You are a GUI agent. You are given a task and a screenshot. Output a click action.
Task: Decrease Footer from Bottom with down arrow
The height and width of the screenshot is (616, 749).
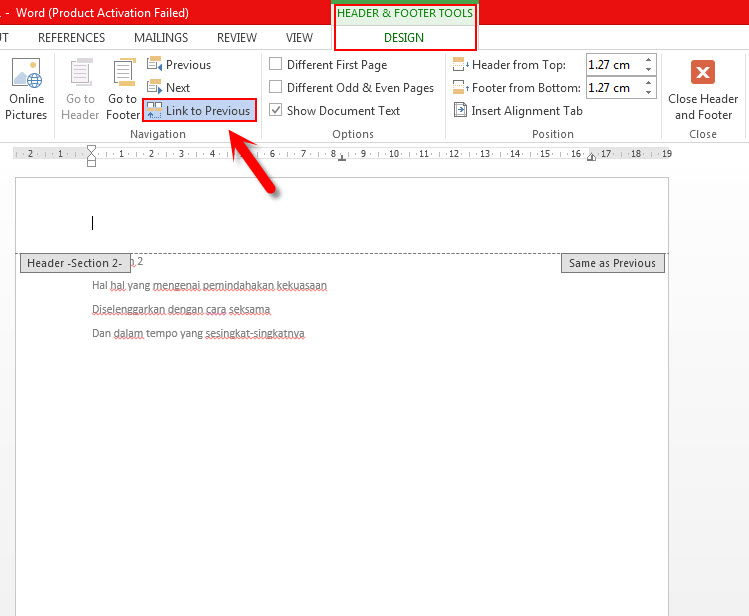pos(648,92)
